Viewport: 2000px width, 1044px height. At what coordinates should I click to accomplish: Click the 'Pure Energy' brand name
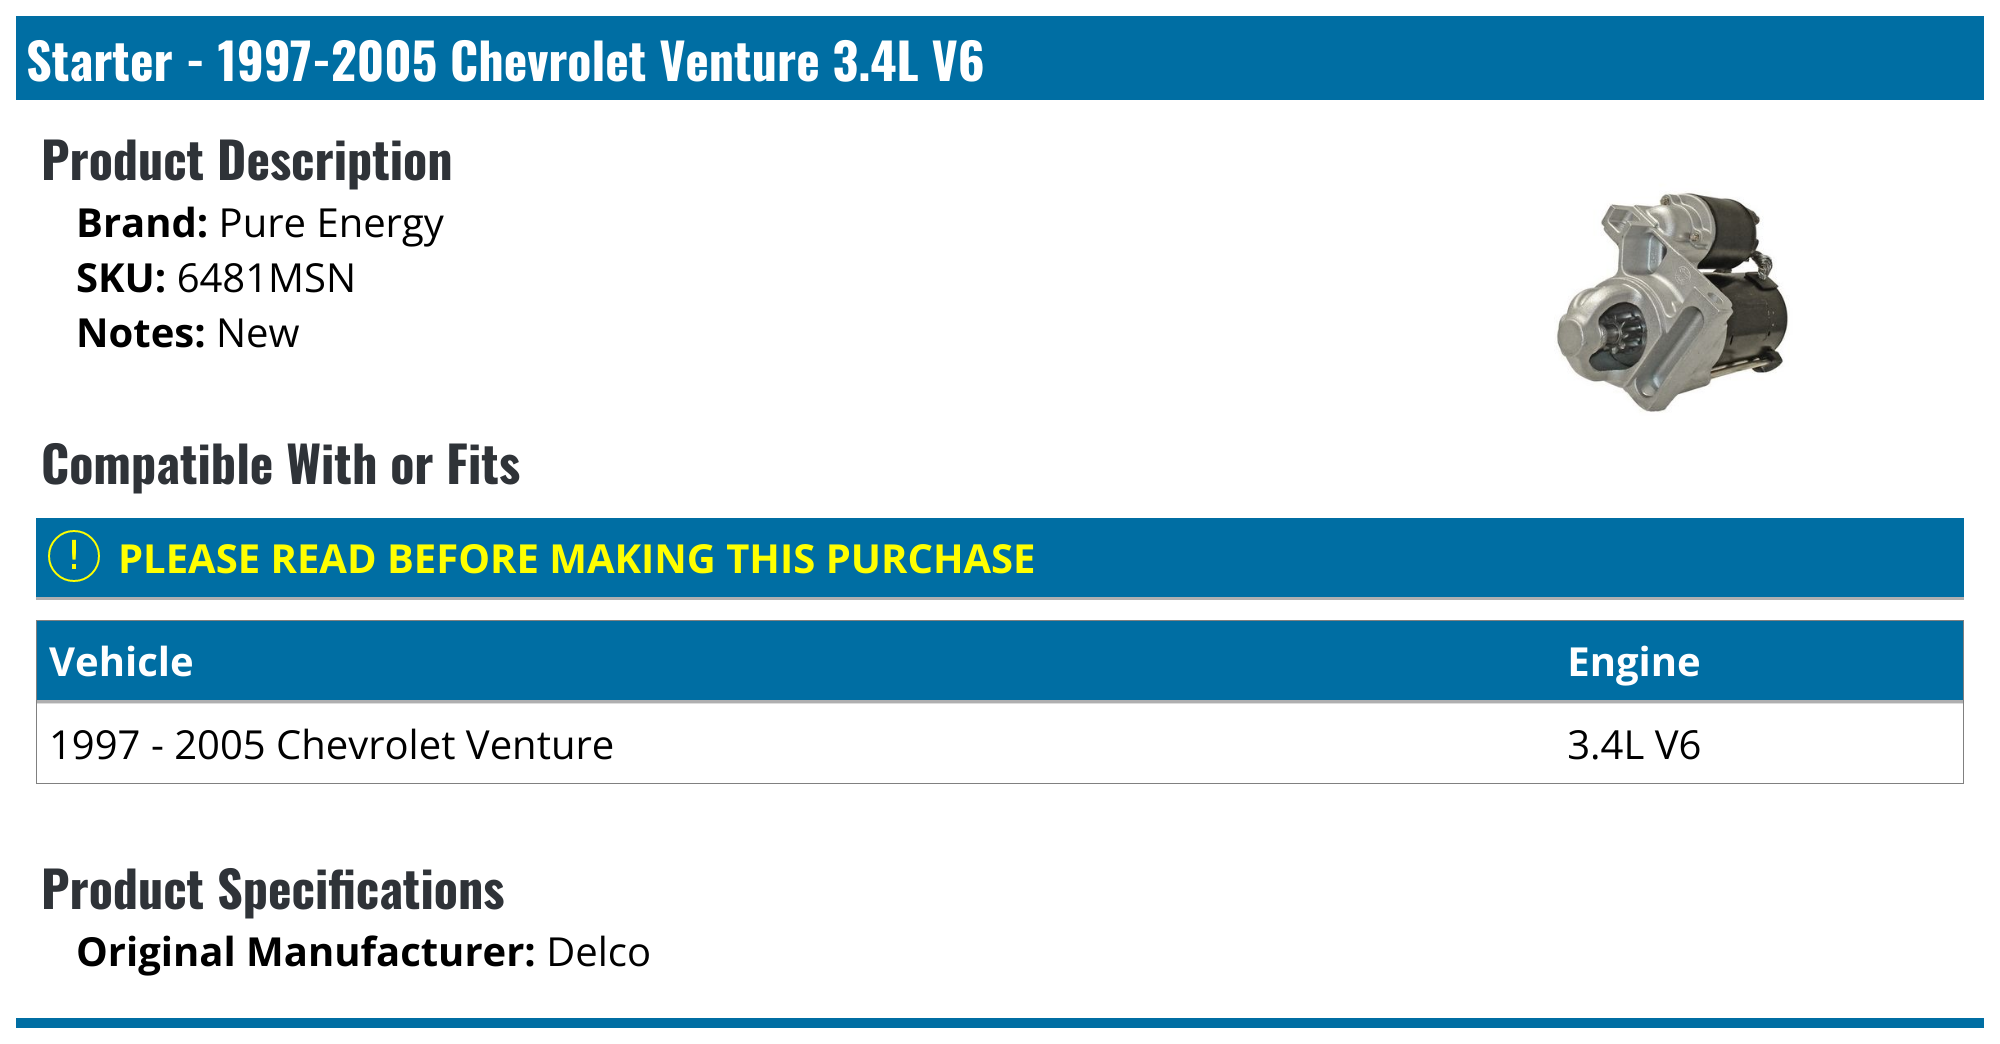coord(331,223)
